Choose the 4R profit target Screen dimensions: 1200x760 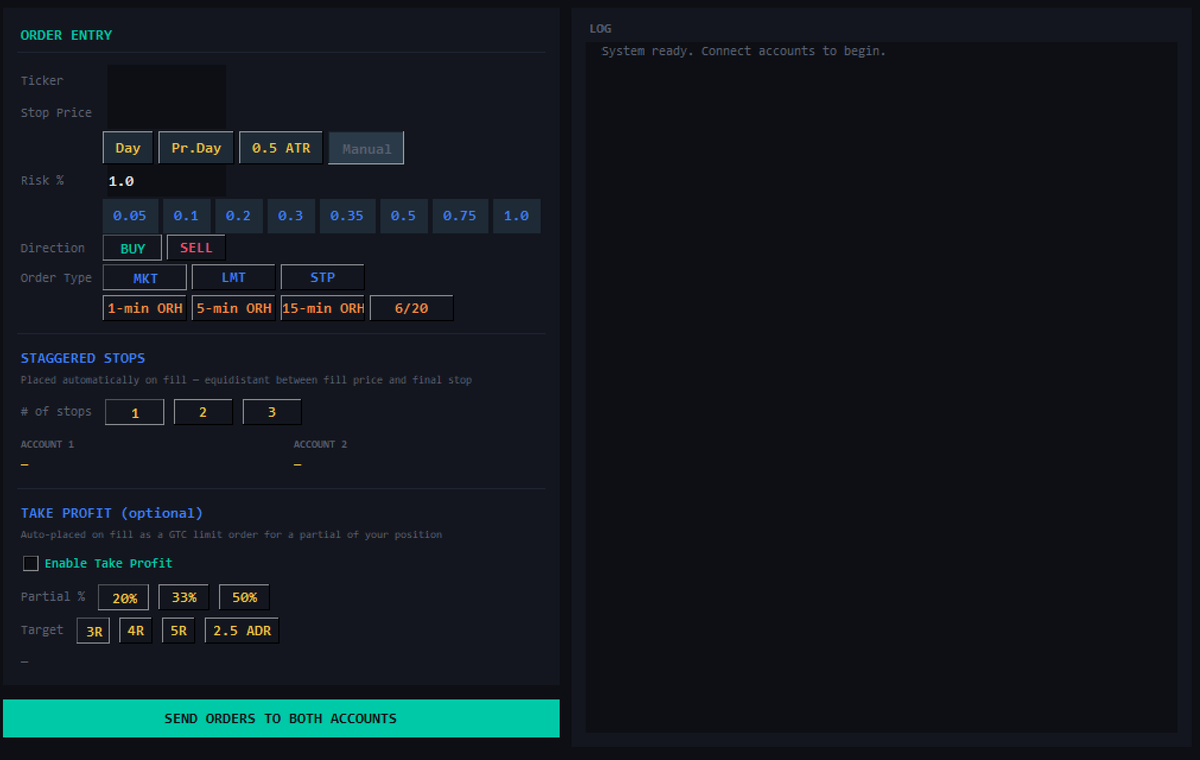click(x=136, y=631)
